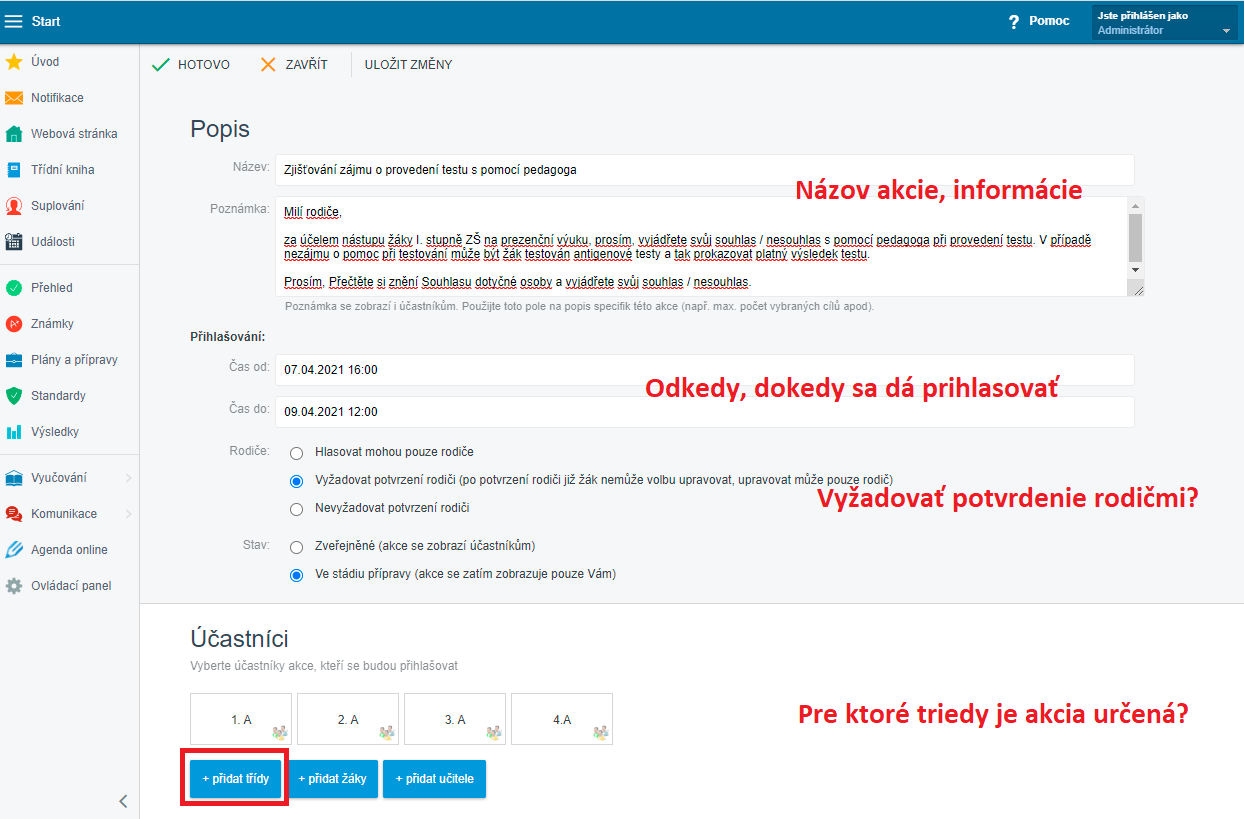Click the Suplování icon in sidebar
This screenshot has width=1244, height=819.
(14, 206)
